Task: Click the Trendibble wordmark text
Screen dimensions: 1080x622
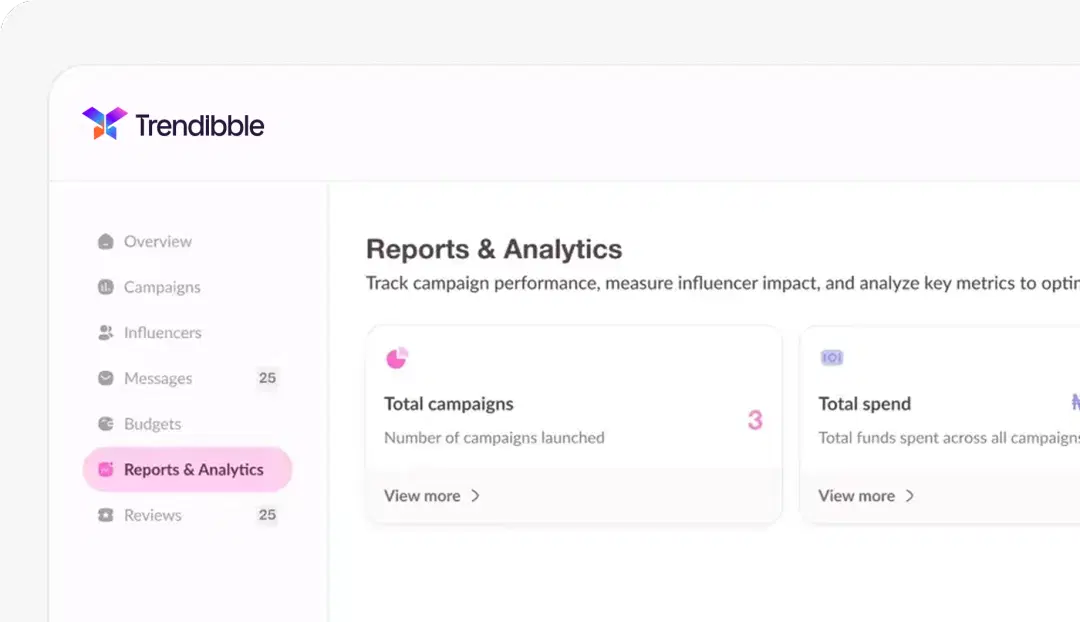Action: coord(199,126)
